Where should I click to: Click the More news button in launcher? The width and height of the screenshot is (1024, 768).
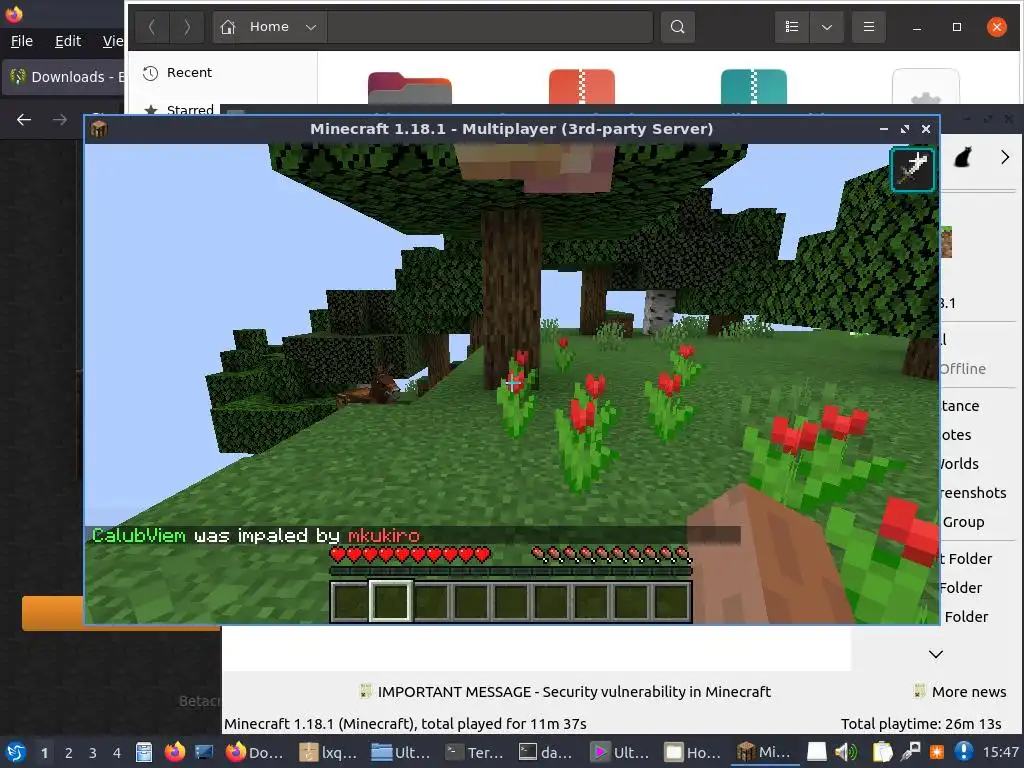click(x=961, y=691)
